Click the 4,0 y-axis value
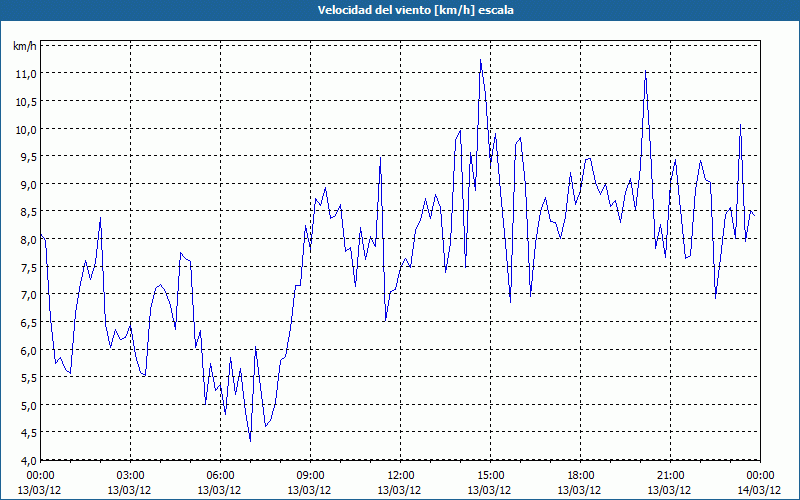Viewport: 800px width, 500px height. (28, 460)
